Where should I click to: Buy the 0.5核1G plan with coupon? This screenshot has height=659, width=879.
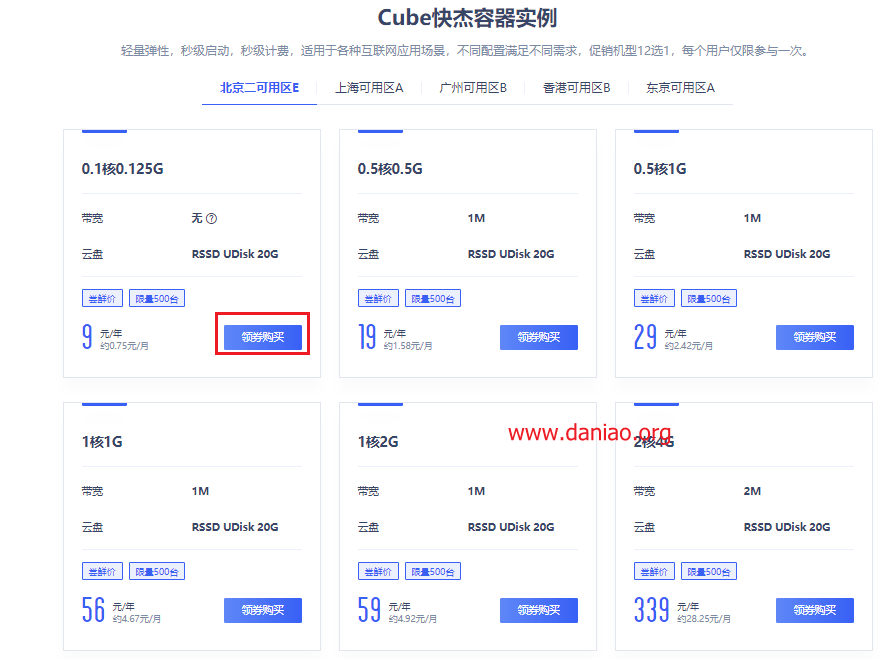tap(814, 337)
